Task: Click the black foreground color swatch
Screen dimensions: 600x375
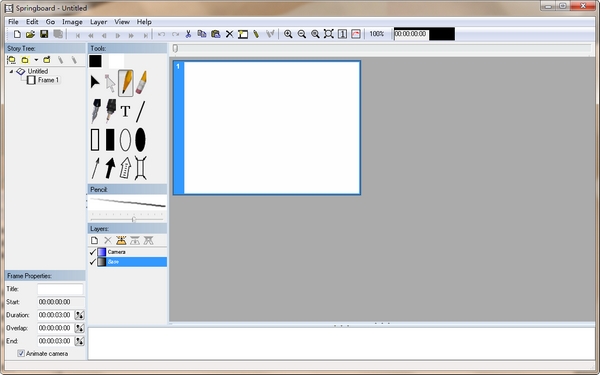Action: click(x=95, y=61)
